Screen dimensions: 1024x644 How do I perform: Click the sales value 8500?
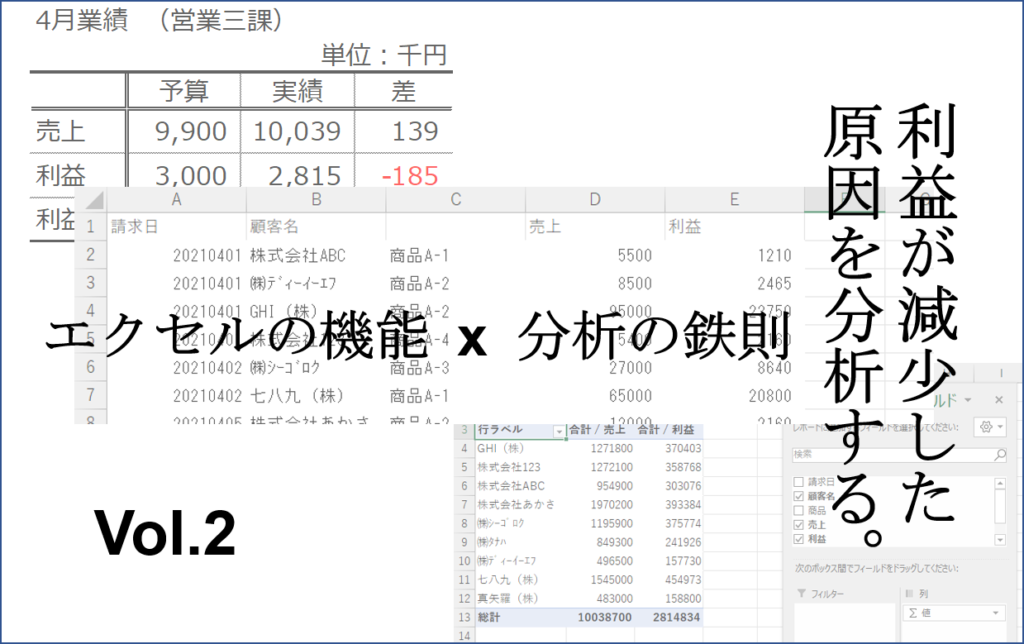tap(635, 283)
